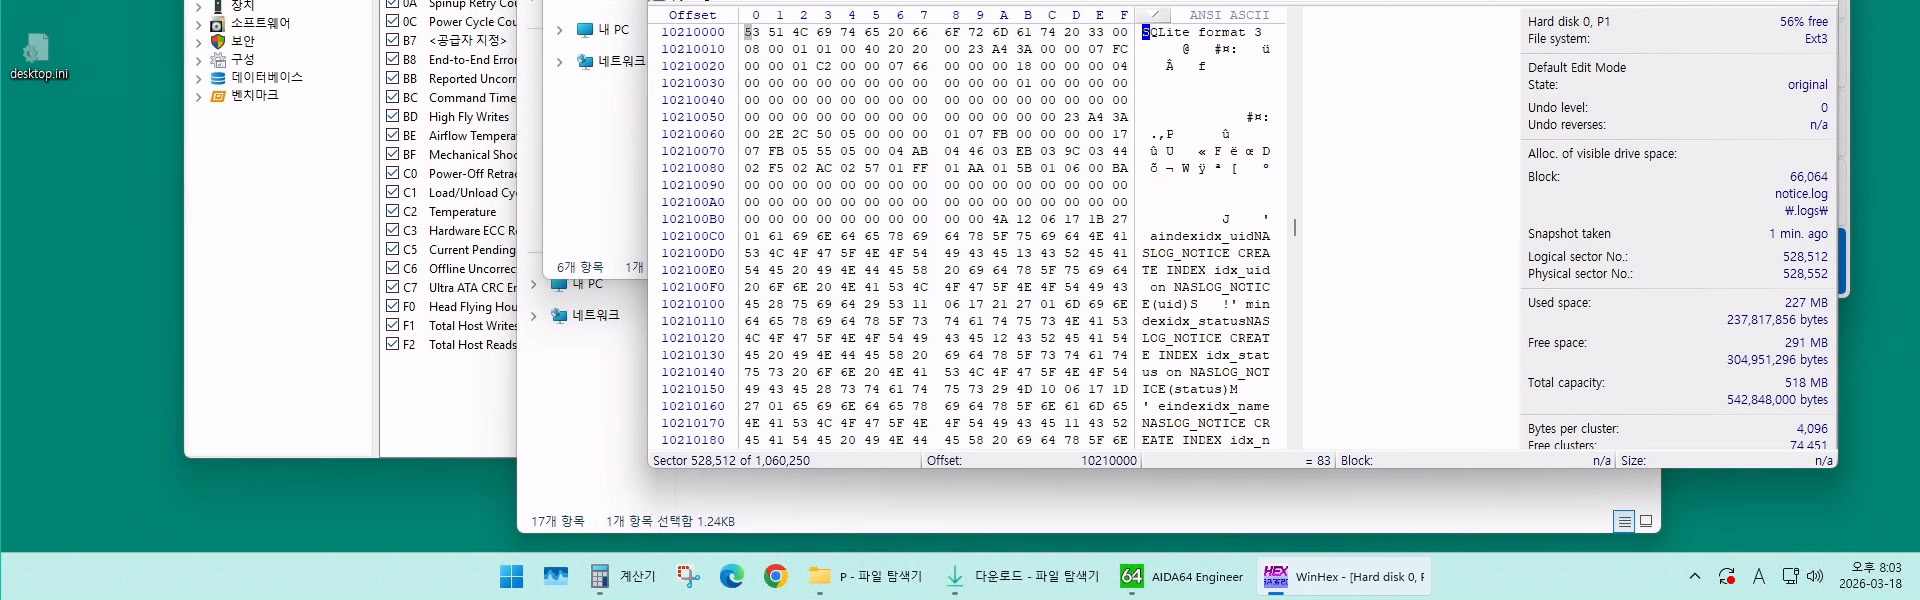Viewport: 1920px width, 600px height.
Task: Click the edit-mode pencil button beside ANSI ASCII
Action: 1154,15
